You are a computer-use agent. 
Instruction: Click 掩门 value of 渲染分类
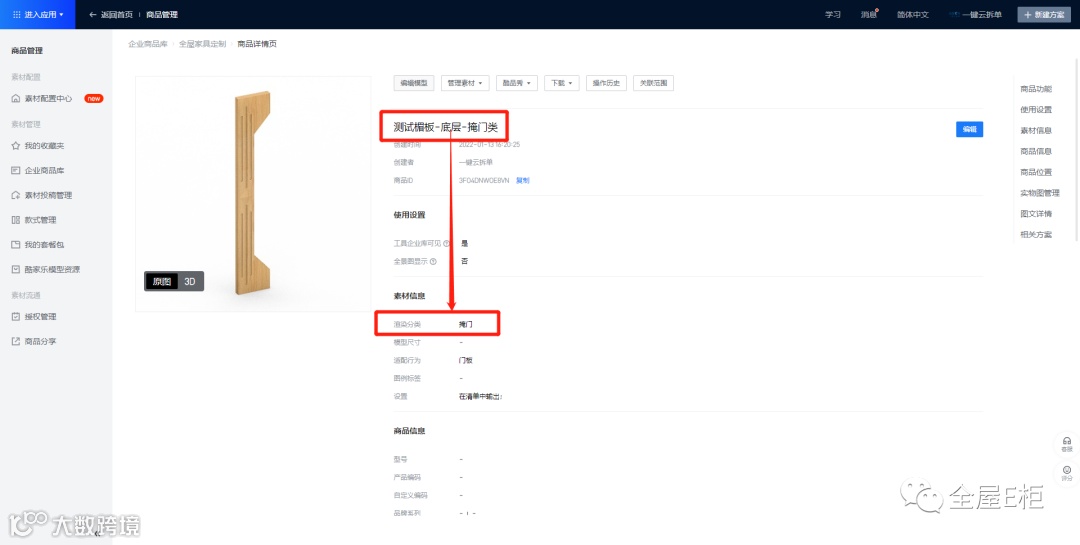click(x=466, y=324)
